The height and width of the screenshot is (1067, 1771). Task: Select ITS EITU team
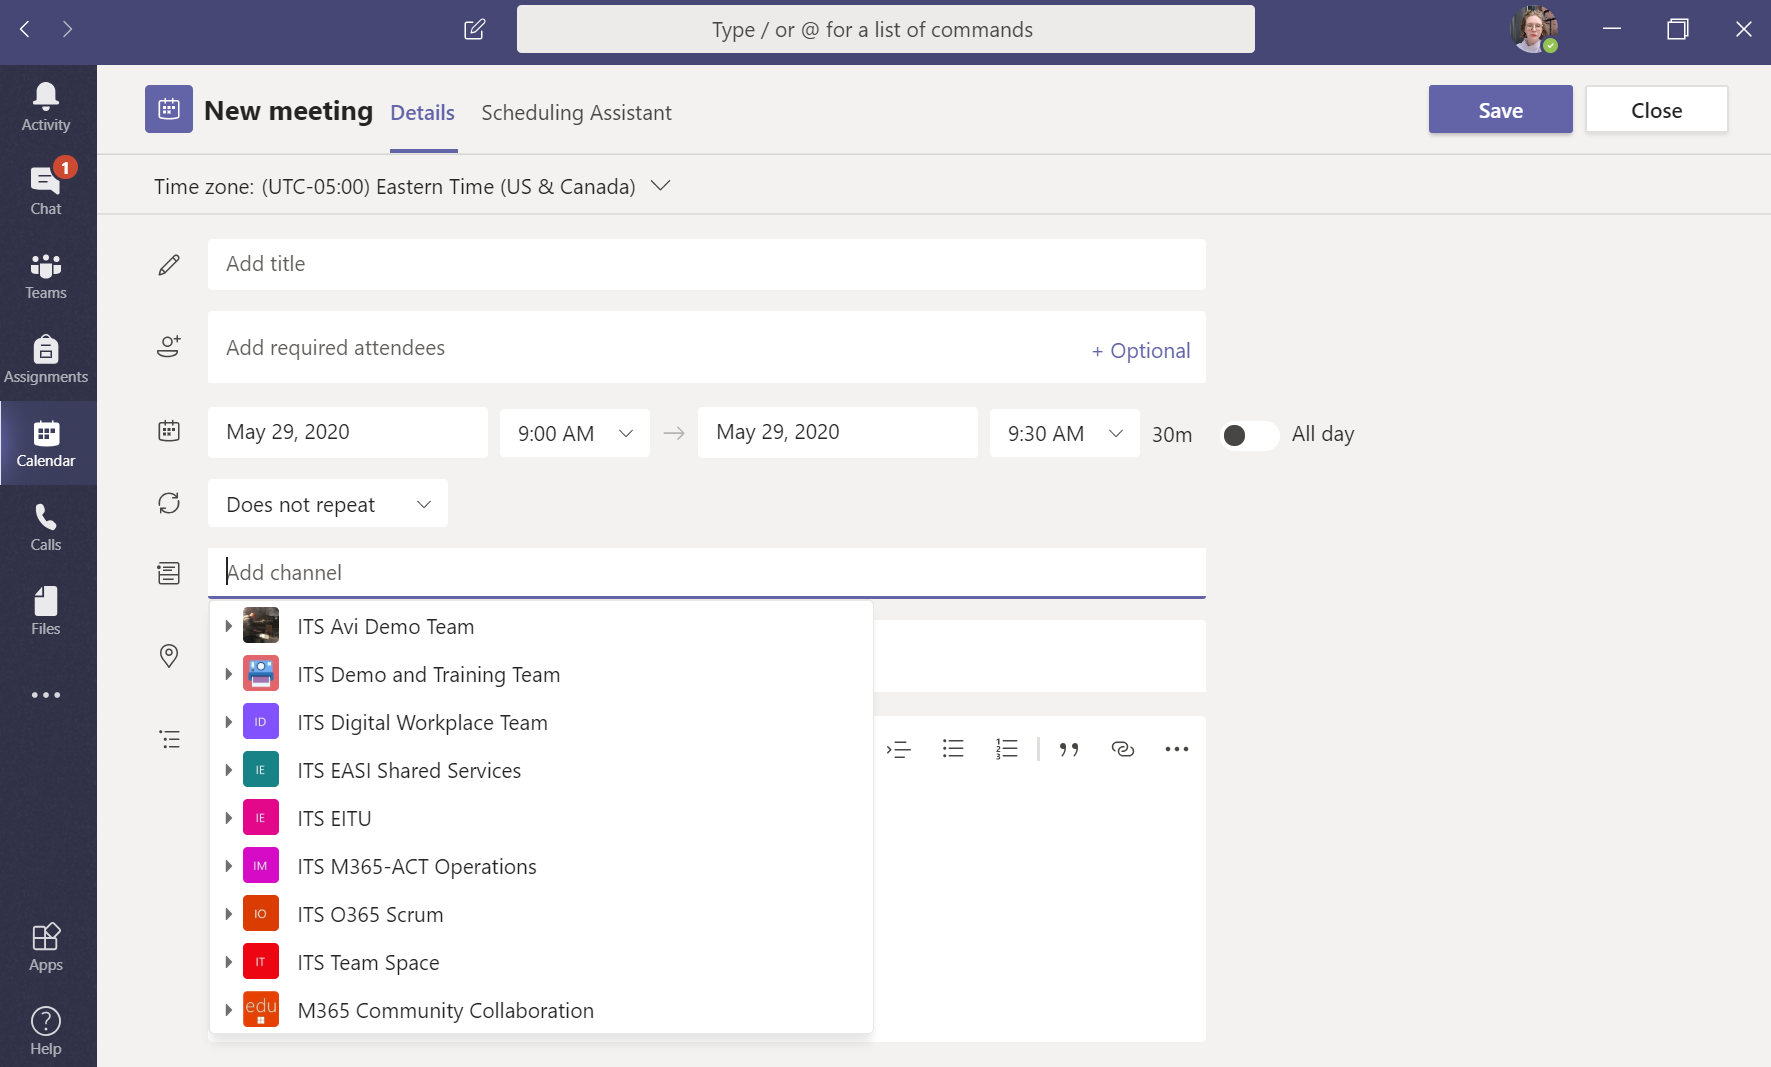(541, 818)
